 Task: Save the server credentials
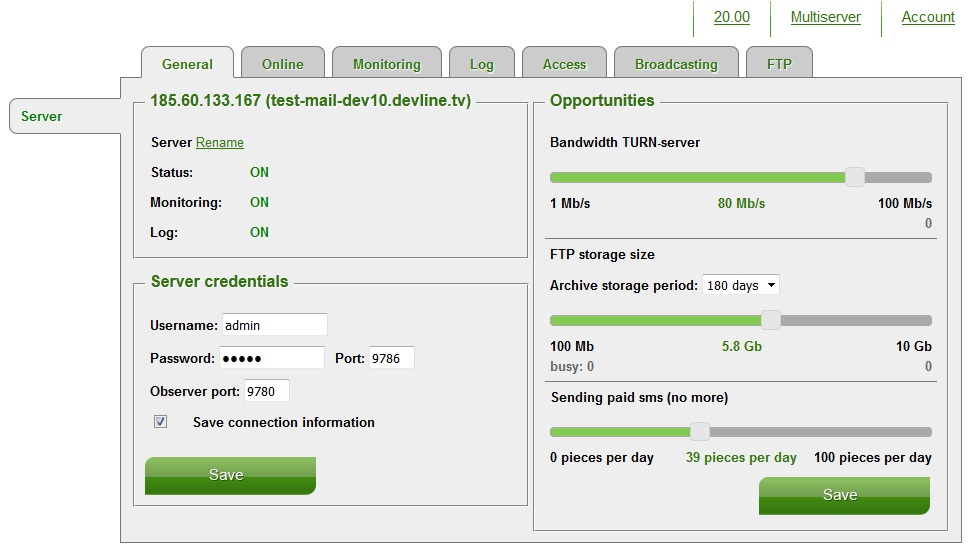(230, 476)
